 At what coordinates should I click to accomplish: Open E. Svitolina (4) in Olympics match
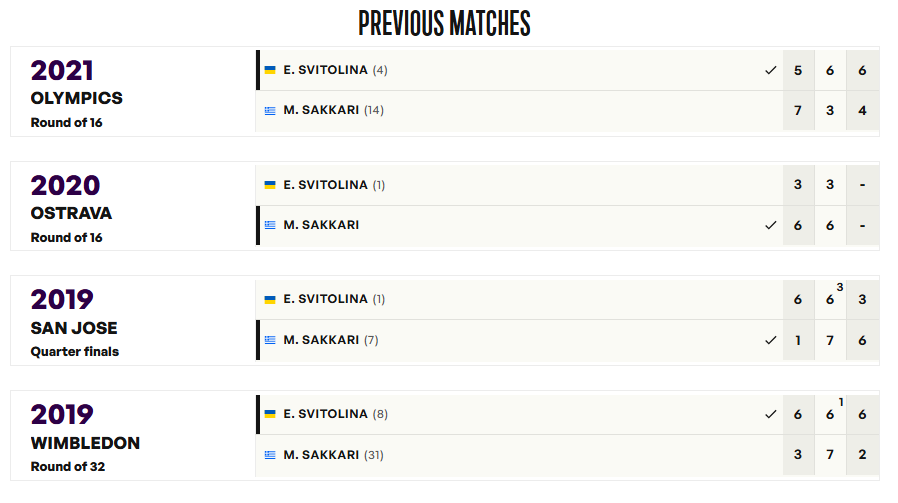[x=335, y=70]
